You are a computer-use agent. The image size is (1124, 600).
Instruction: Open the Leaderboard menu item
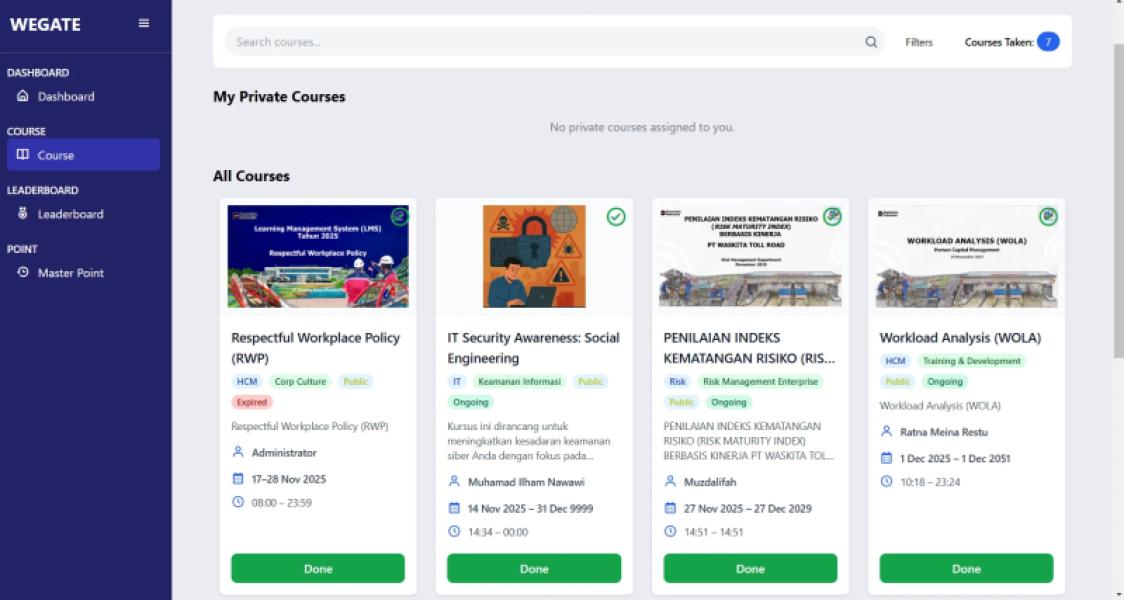coord(70,214)
